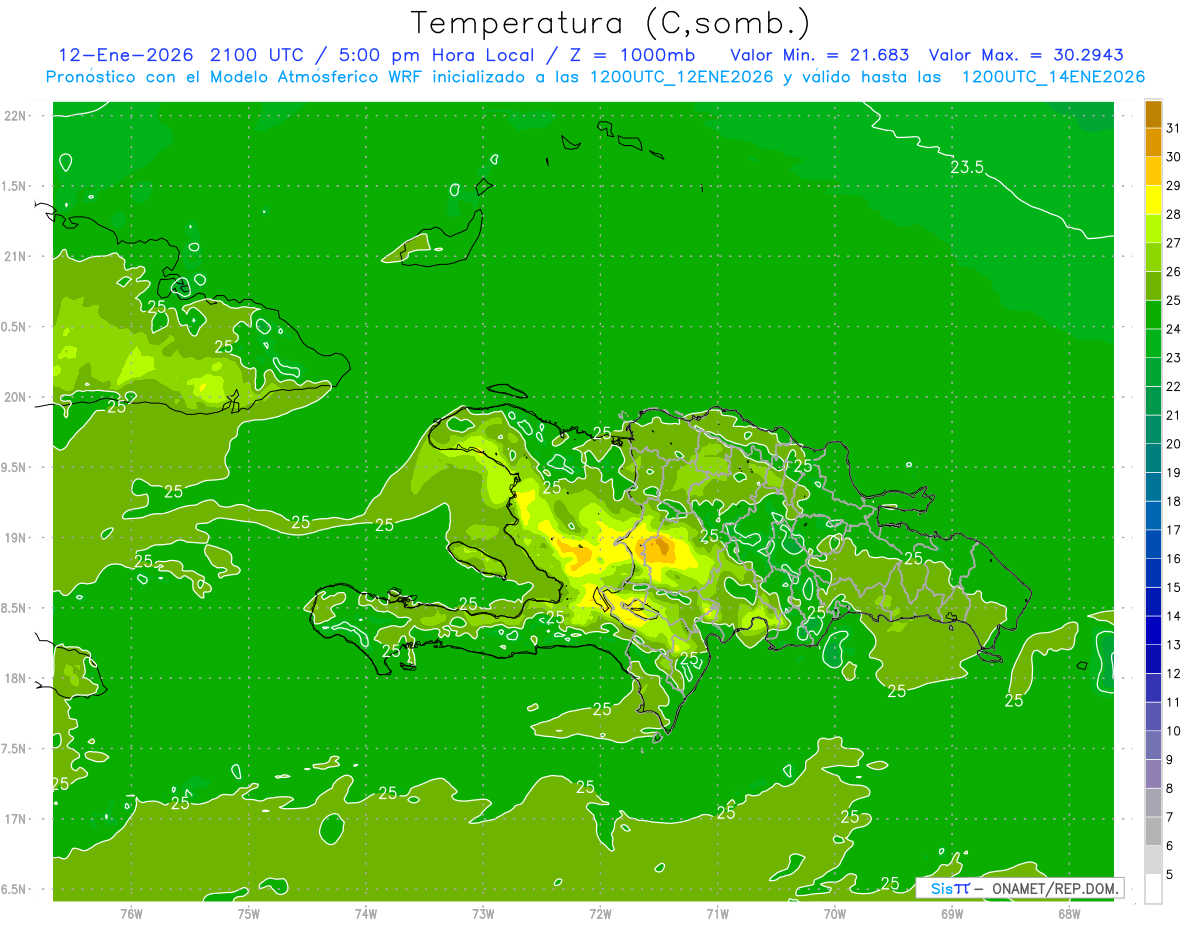Click the '70W' longitude label
This screenshot has height=927, width=1200.
click(x=834, y=914)
